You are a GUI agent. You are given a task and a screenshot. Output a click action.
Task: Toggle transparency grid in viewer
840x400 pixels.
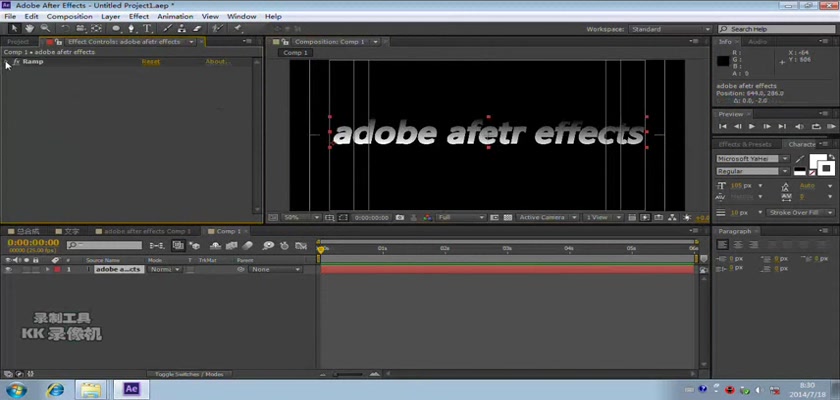pyautogui.click(x=506, y=218)
